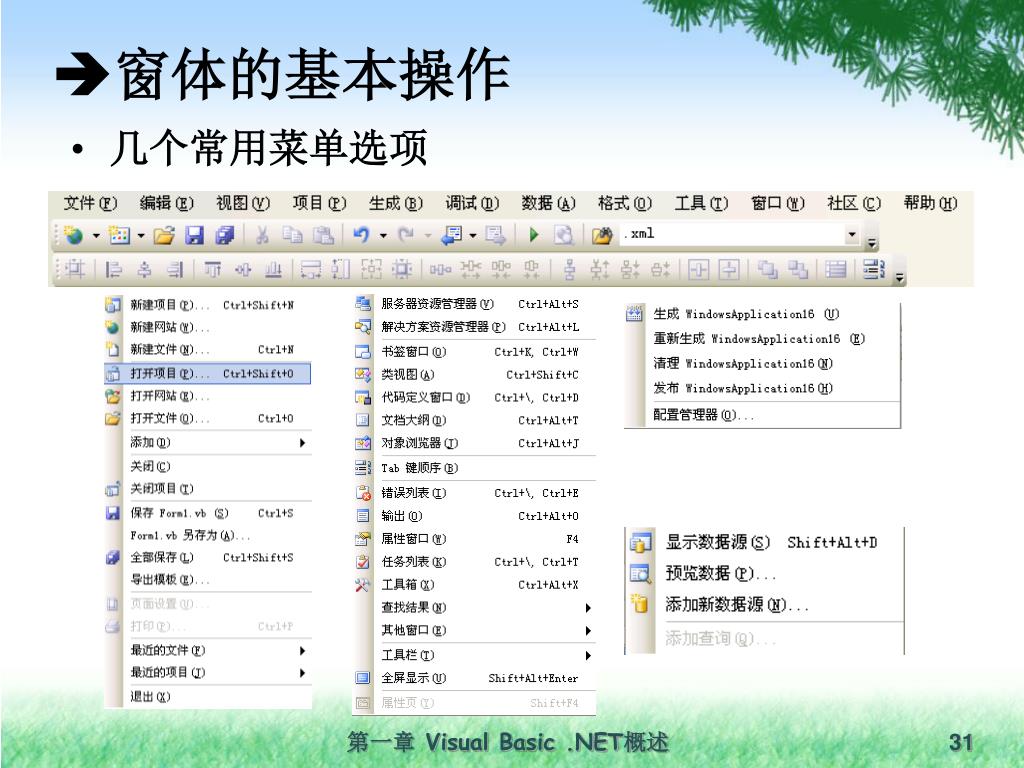Click the Make Same Width layout icon
1024x768 pixels.
click(x=311, y=269)
